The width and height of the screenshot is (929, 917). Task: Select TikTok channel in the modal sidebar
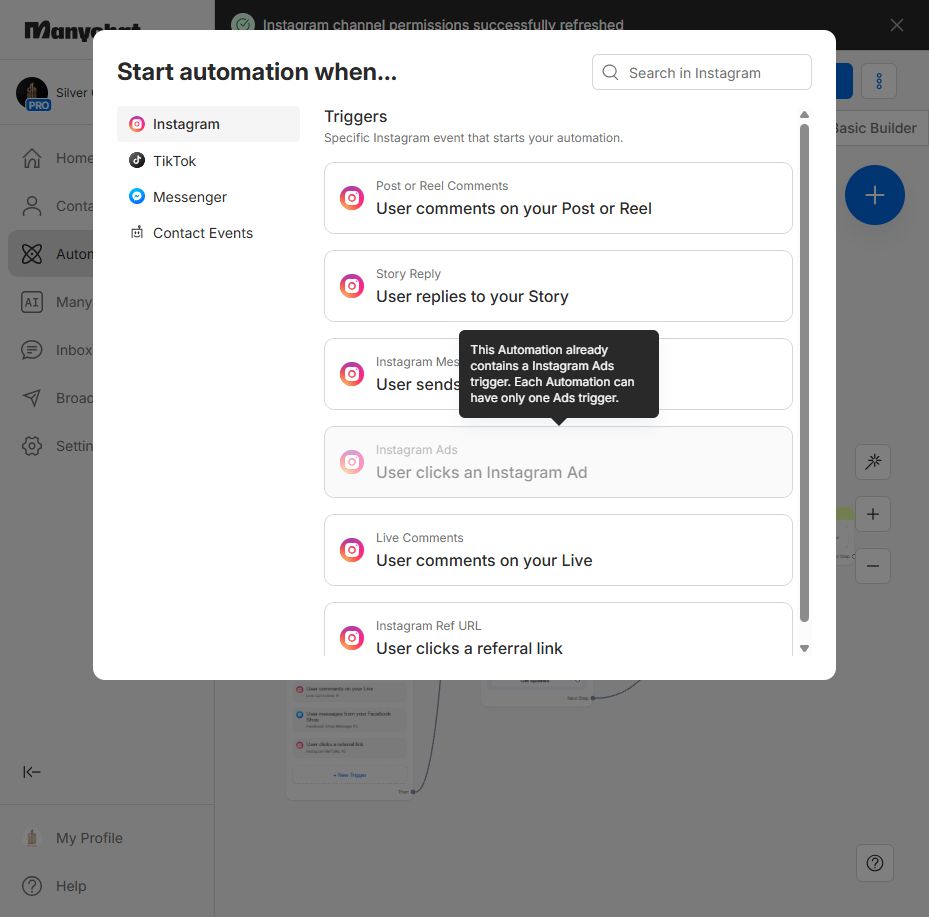click(x=208, y=161)
